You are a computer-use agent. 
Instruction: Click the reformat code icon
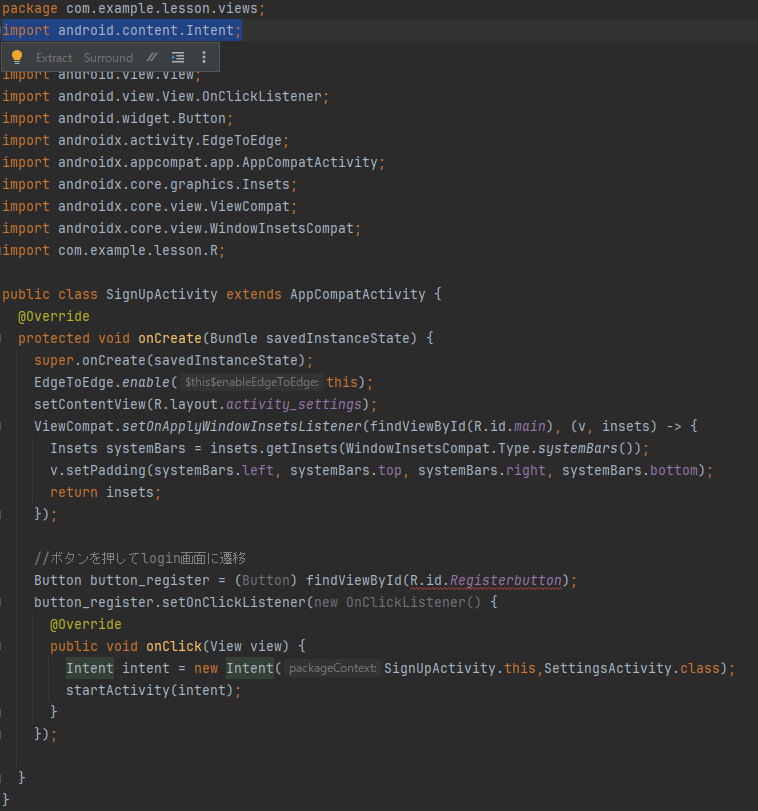[178, 57]
